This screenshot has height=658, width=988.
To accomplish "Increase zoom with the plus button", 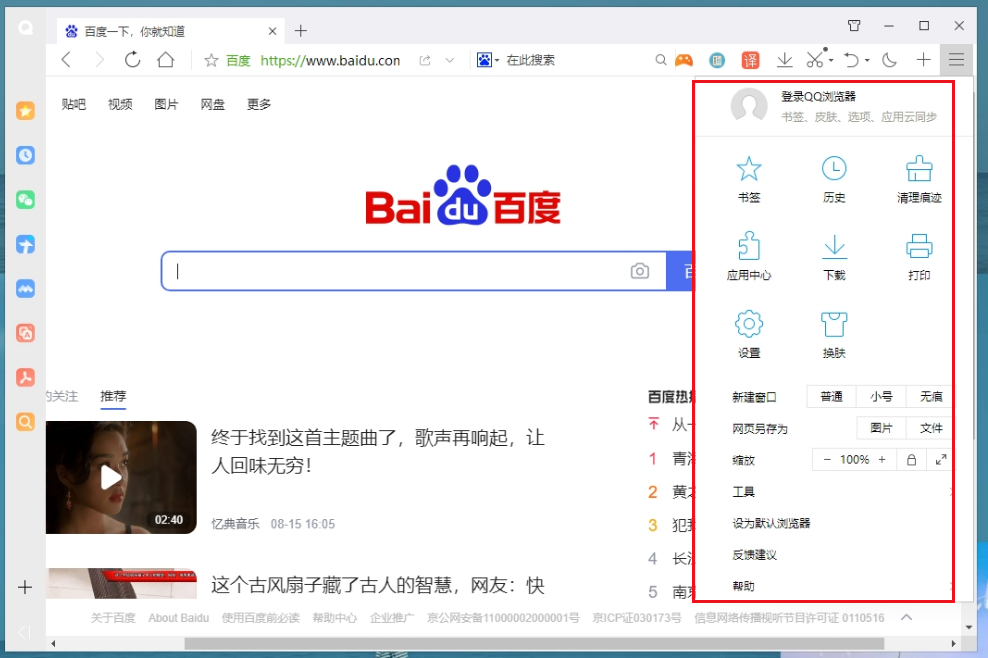I will 882,459.
